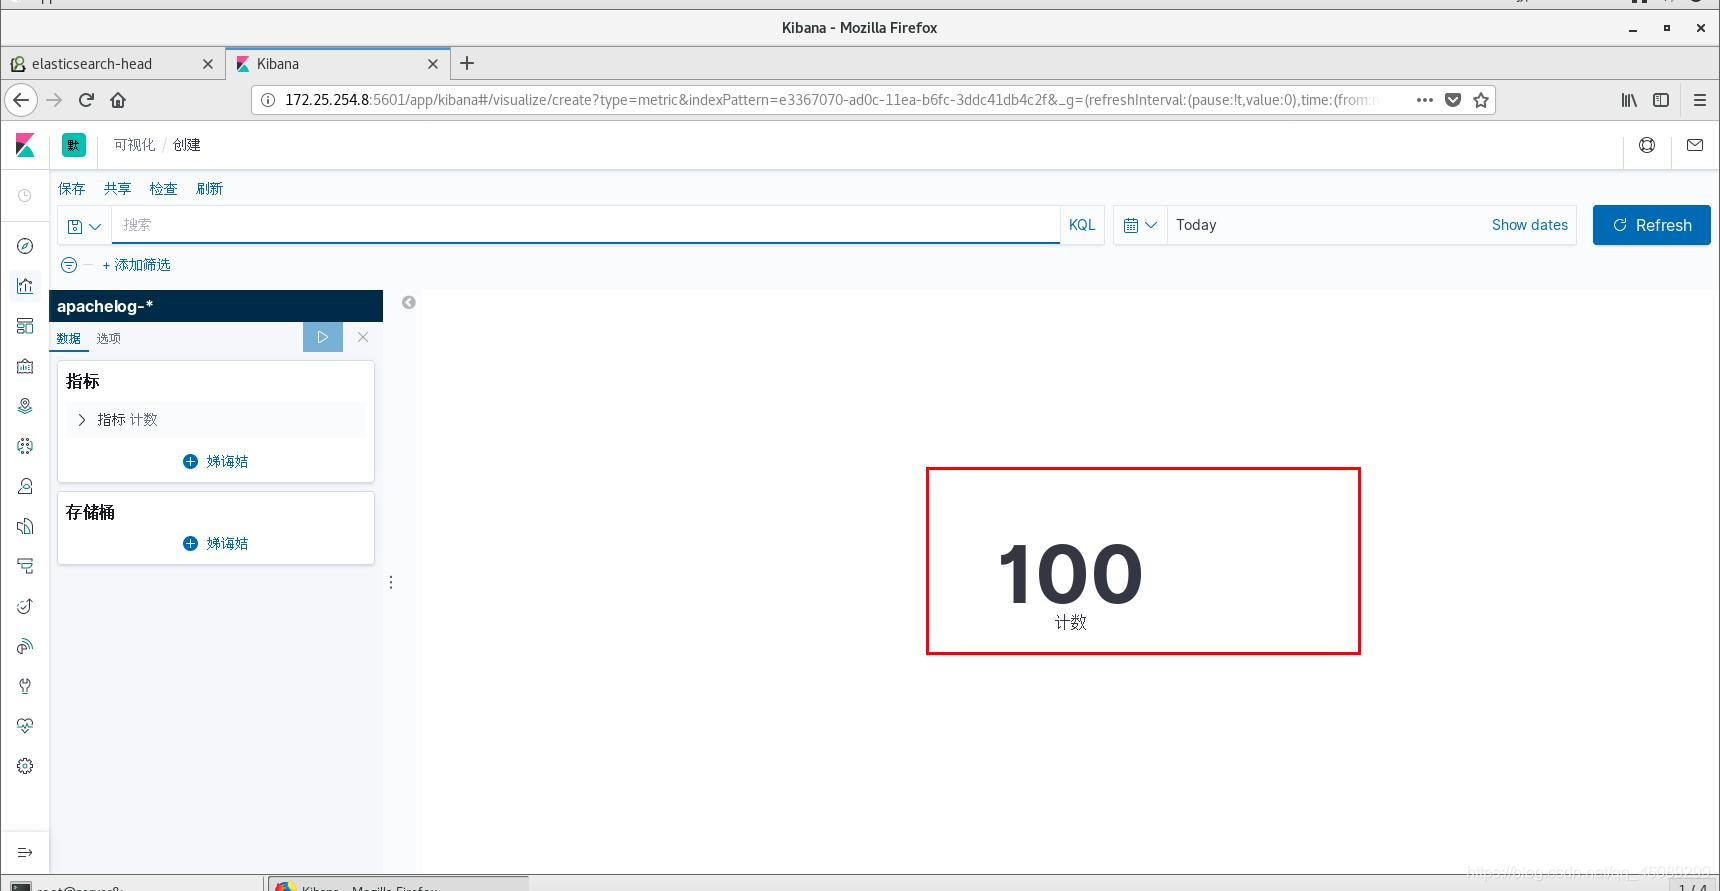This screenshot has width=1720, height=891.
Task: Toggle KQL query language
Action: pyautogui.click(x=1082, y=225)
